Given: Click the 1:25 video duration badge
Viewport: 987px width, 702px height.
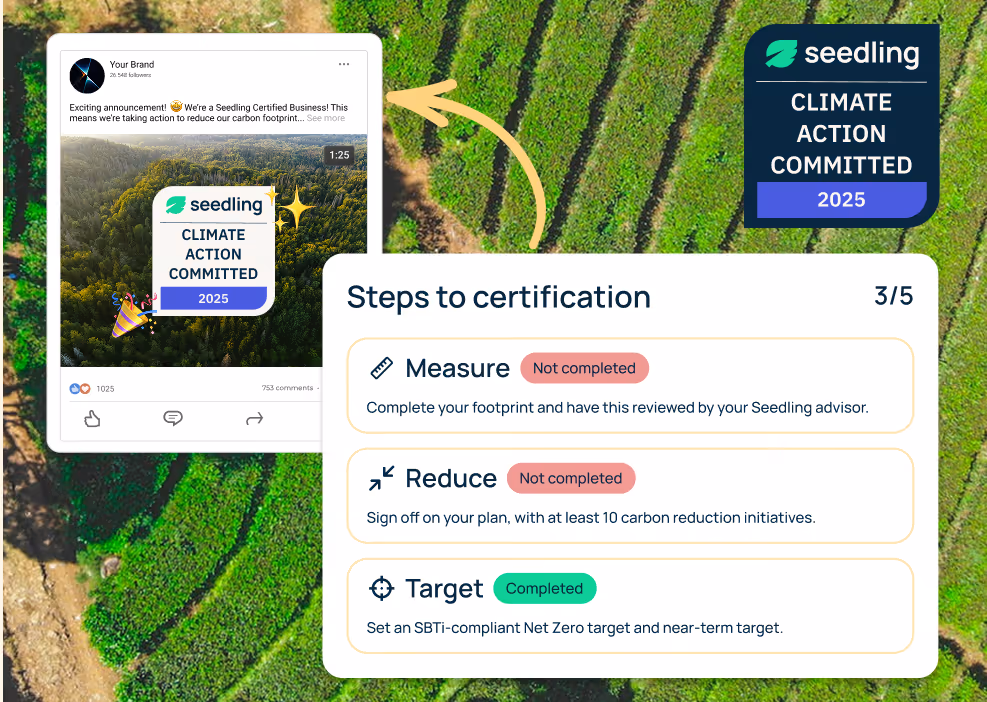Looking at the screenshot, I should 339,155.
